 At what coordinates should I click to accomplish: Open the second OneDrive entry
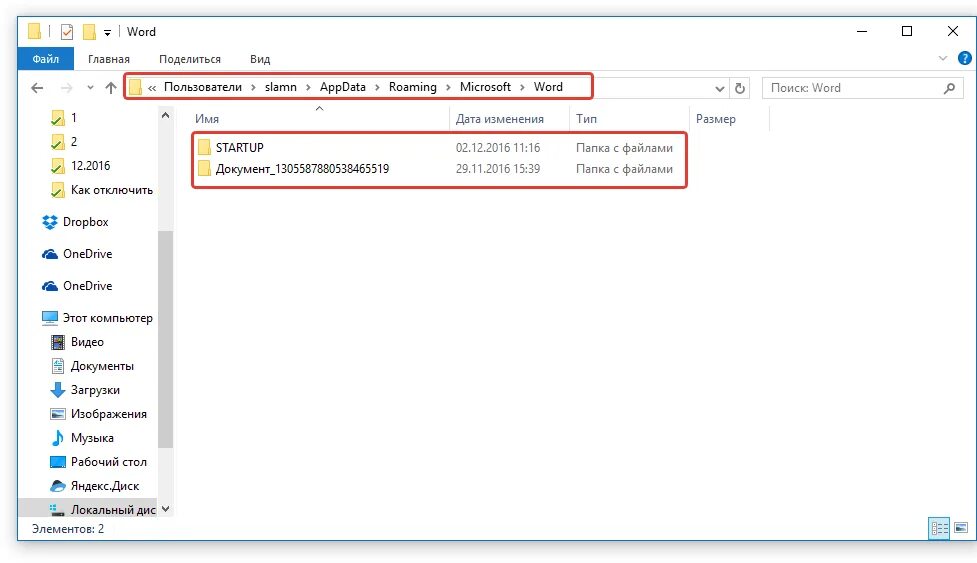[x=87, y=286]
